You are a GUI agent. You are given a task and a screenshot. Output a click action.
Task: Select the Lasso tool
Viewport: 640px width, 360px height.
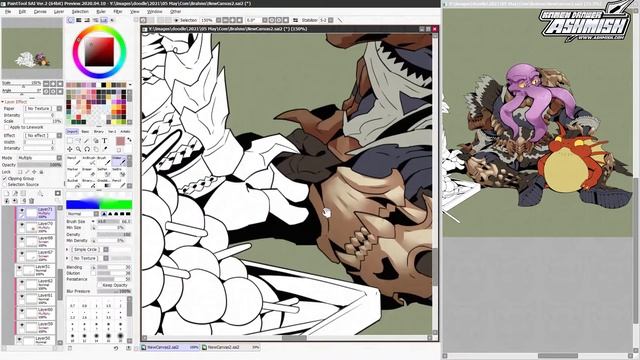(78, 140)
